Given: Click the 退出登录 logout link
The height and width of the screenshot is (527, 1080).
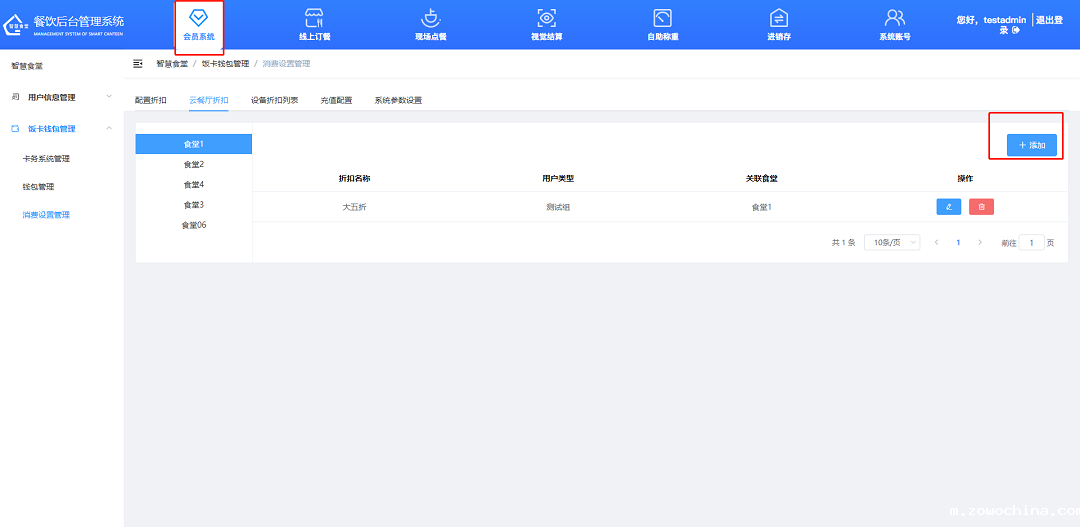Looking at the screenshot, I should (x=1044, y=24).
